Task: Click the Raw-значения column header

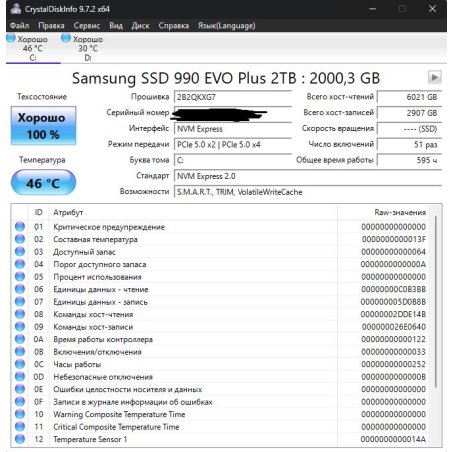Action: click(383, 212)
